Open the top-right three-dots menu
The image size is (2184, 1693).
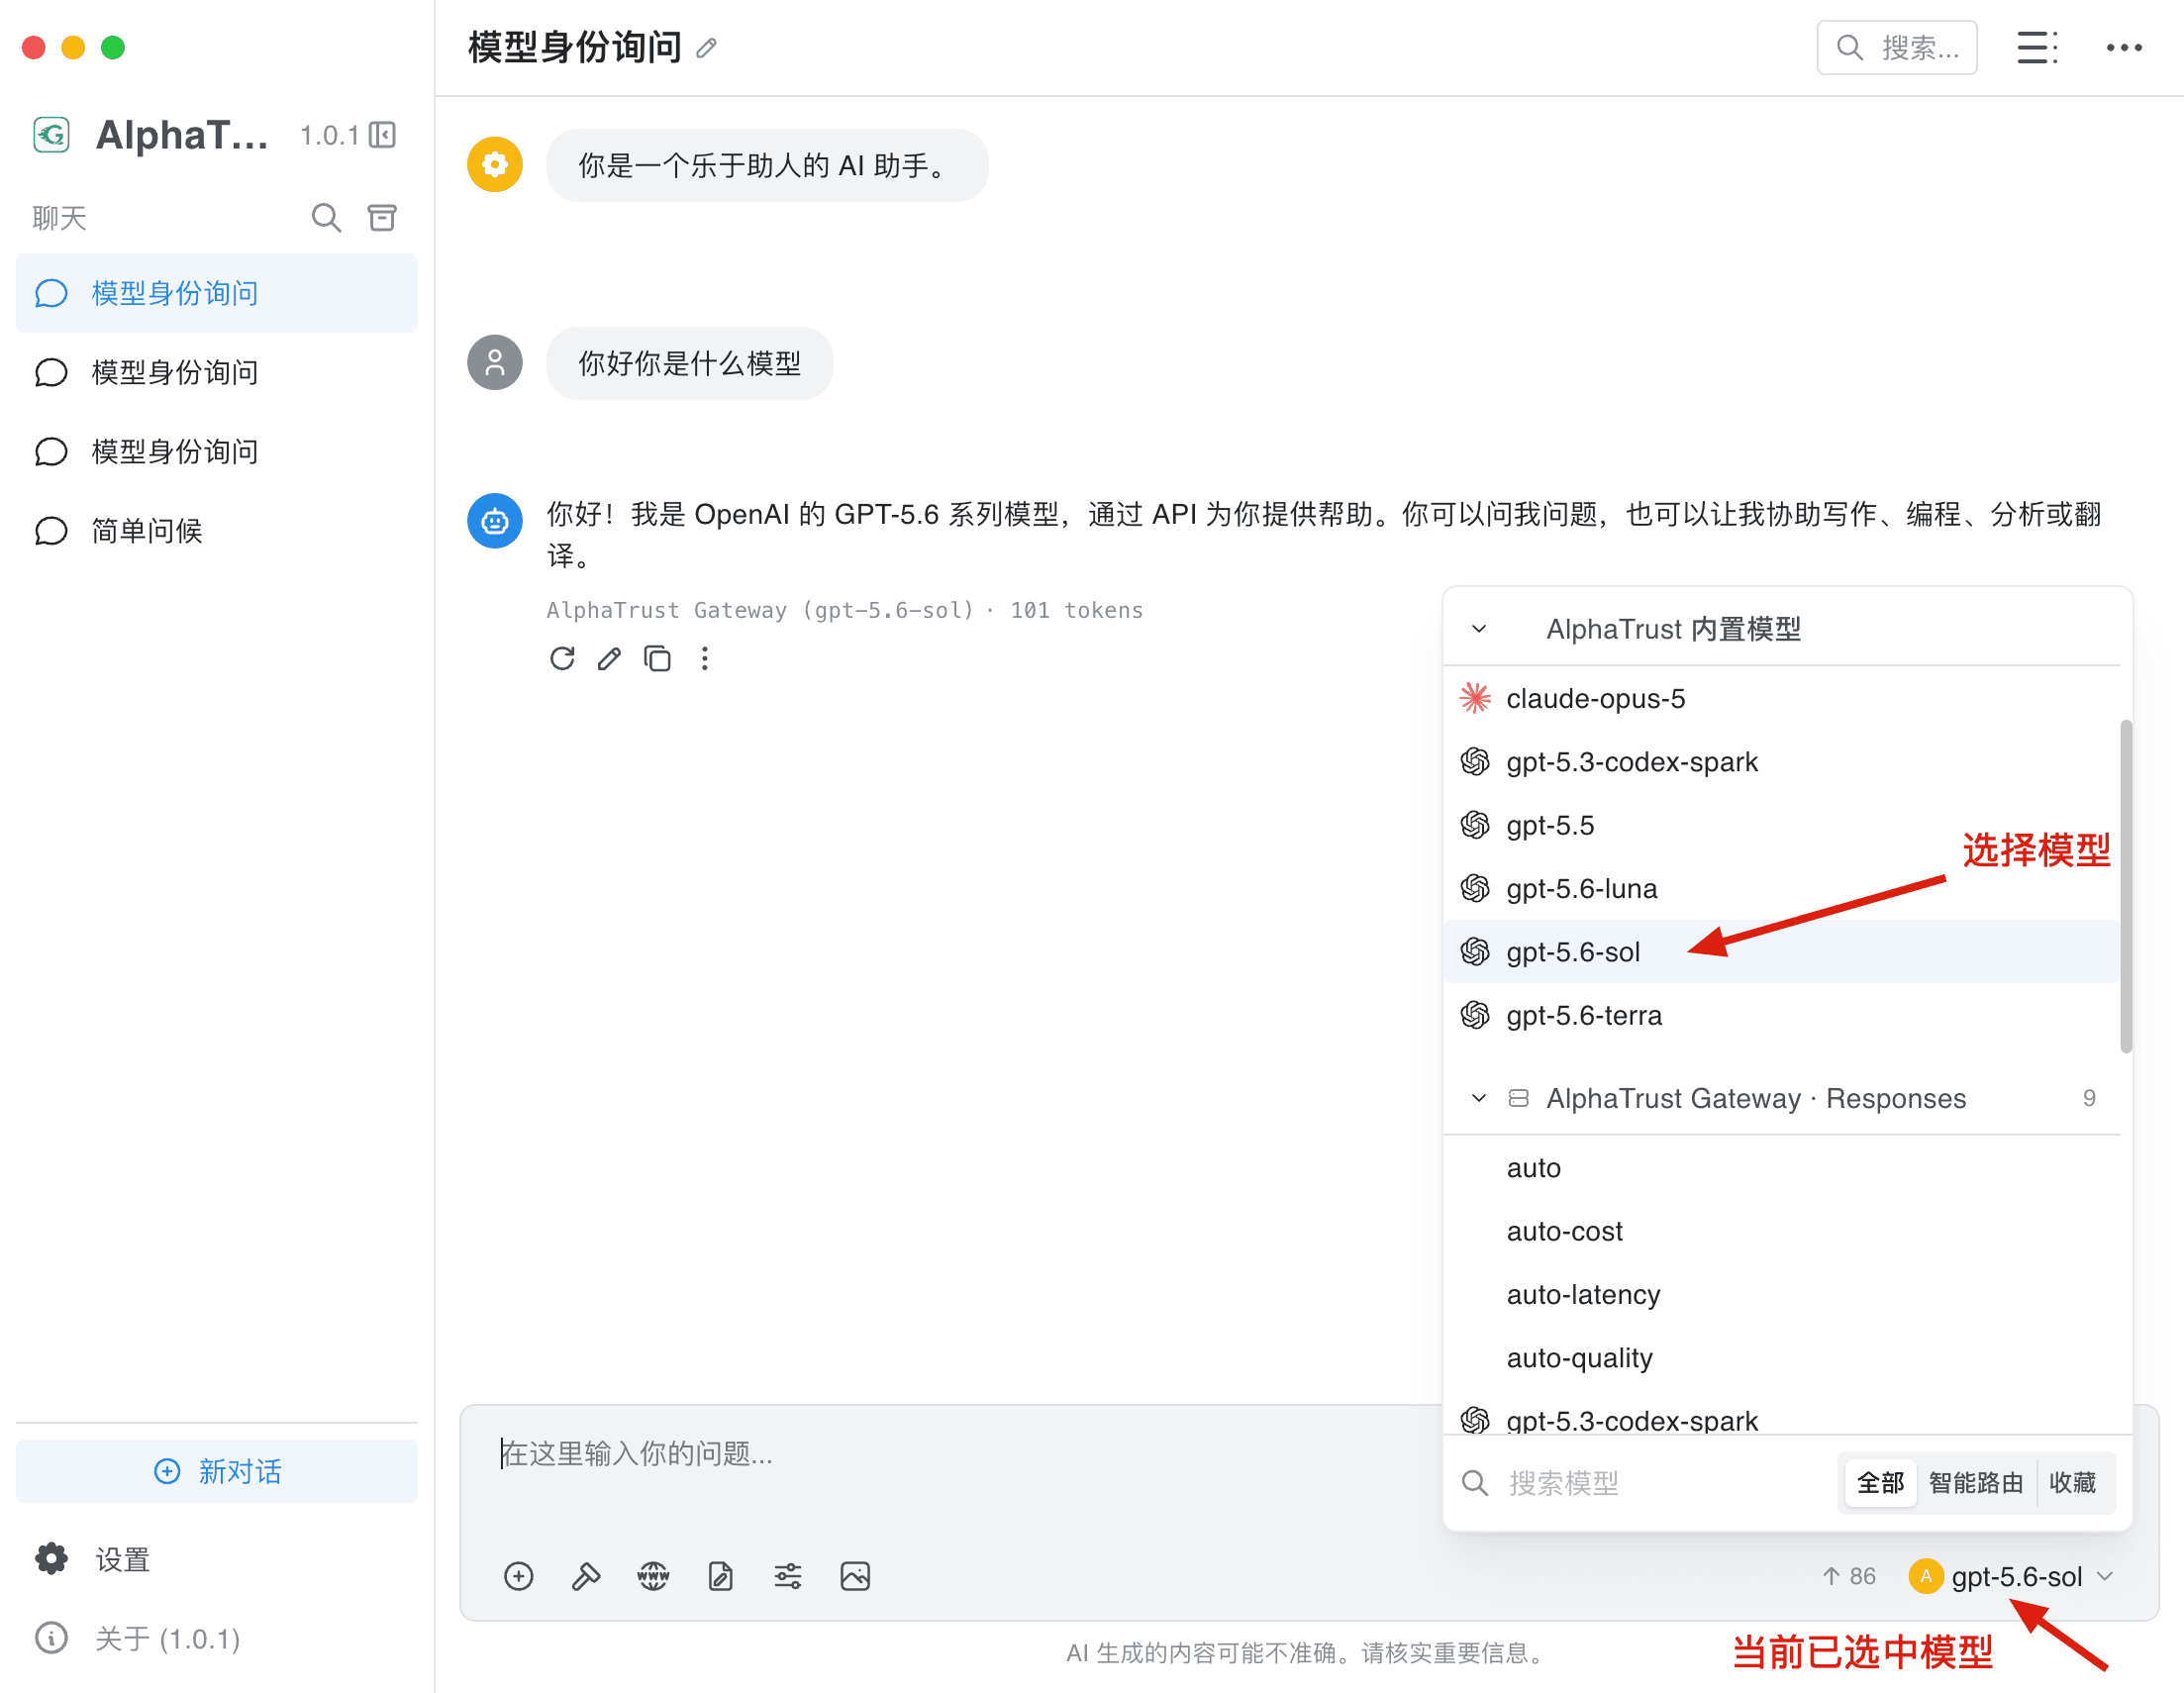click(x=2124, y=48)
